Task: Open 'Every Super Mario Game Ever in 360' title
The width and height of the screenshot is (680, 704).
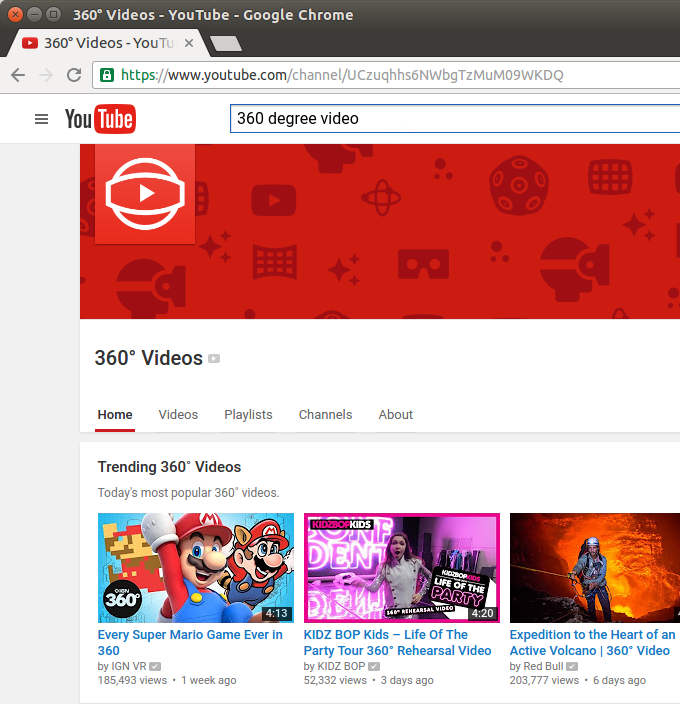Action: pos(190,642)
